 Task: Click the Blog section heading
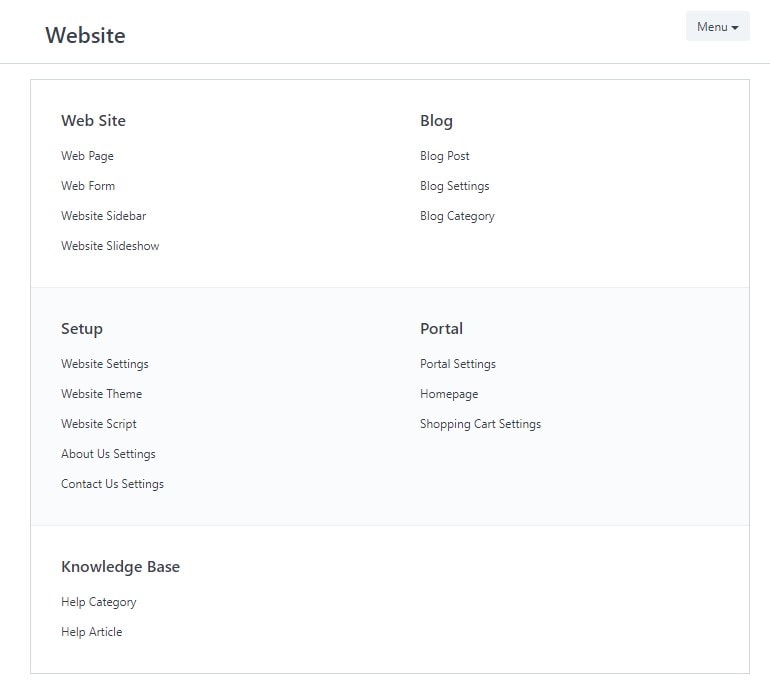436,121
